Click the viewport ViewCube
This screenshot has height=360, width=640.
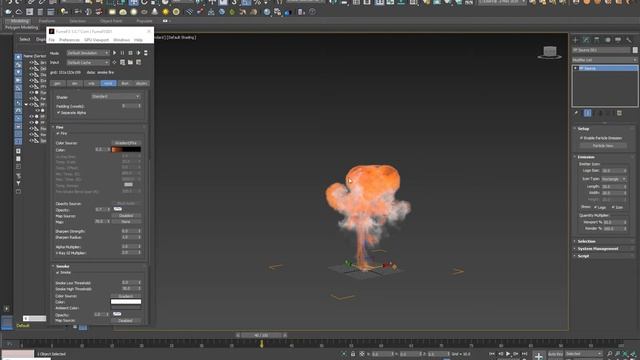click(x=550, y=52)
